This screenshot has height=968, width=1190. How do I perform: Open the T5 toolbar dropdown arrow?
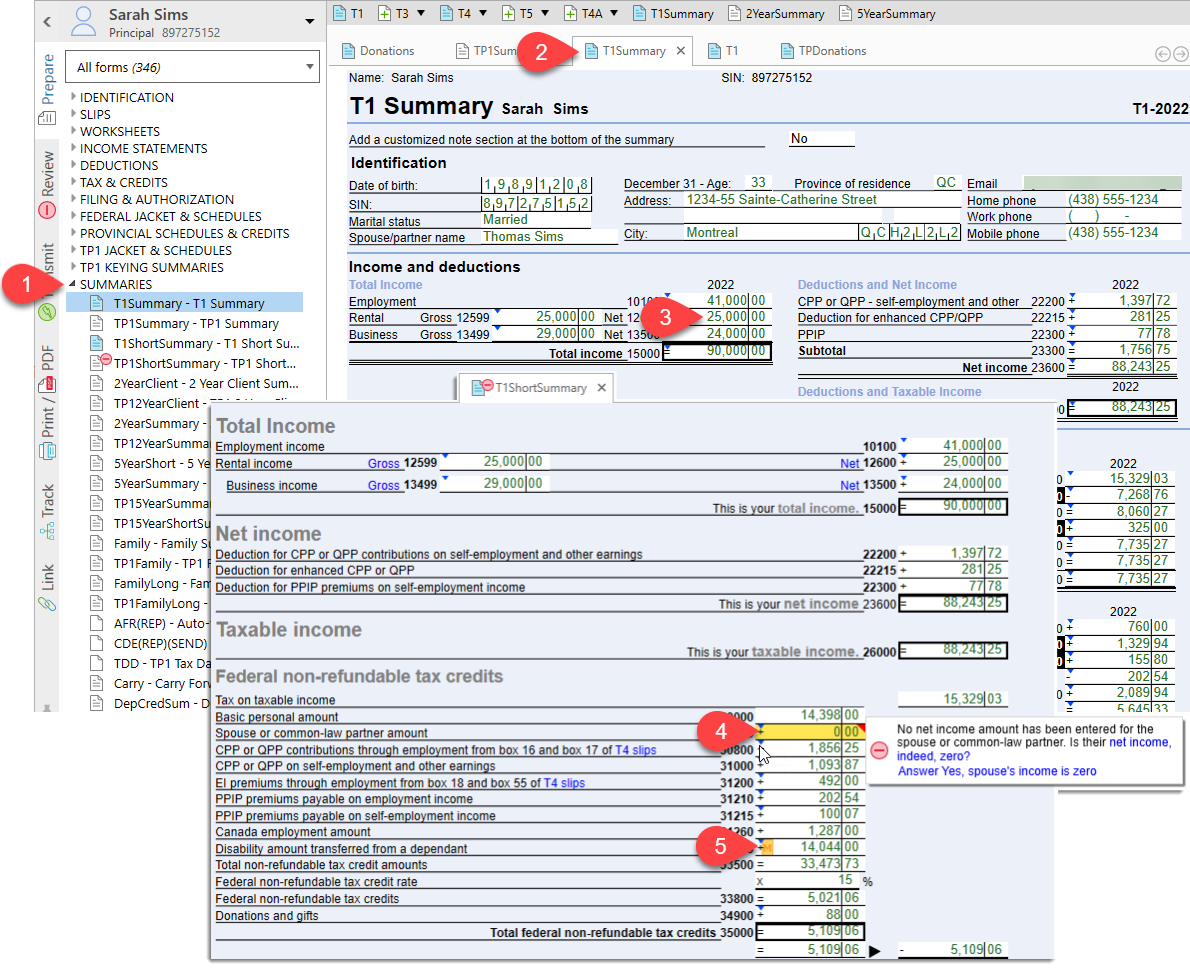545,13
